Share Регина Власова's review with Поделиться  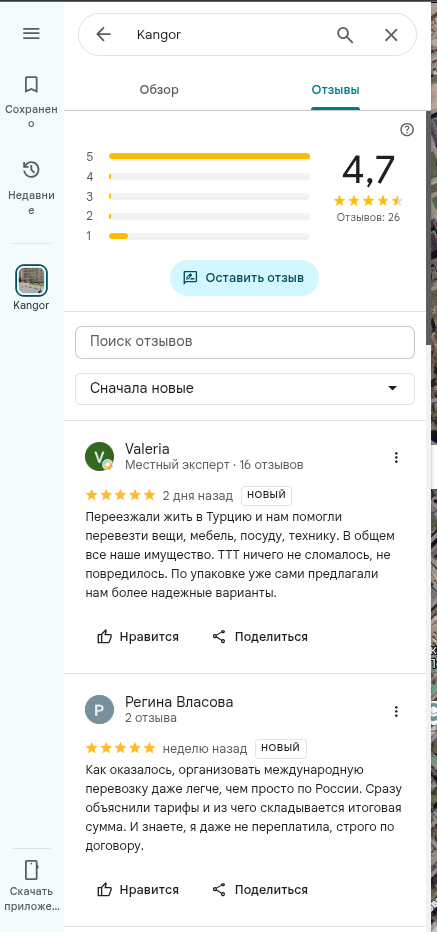click(x=260, y=890)
